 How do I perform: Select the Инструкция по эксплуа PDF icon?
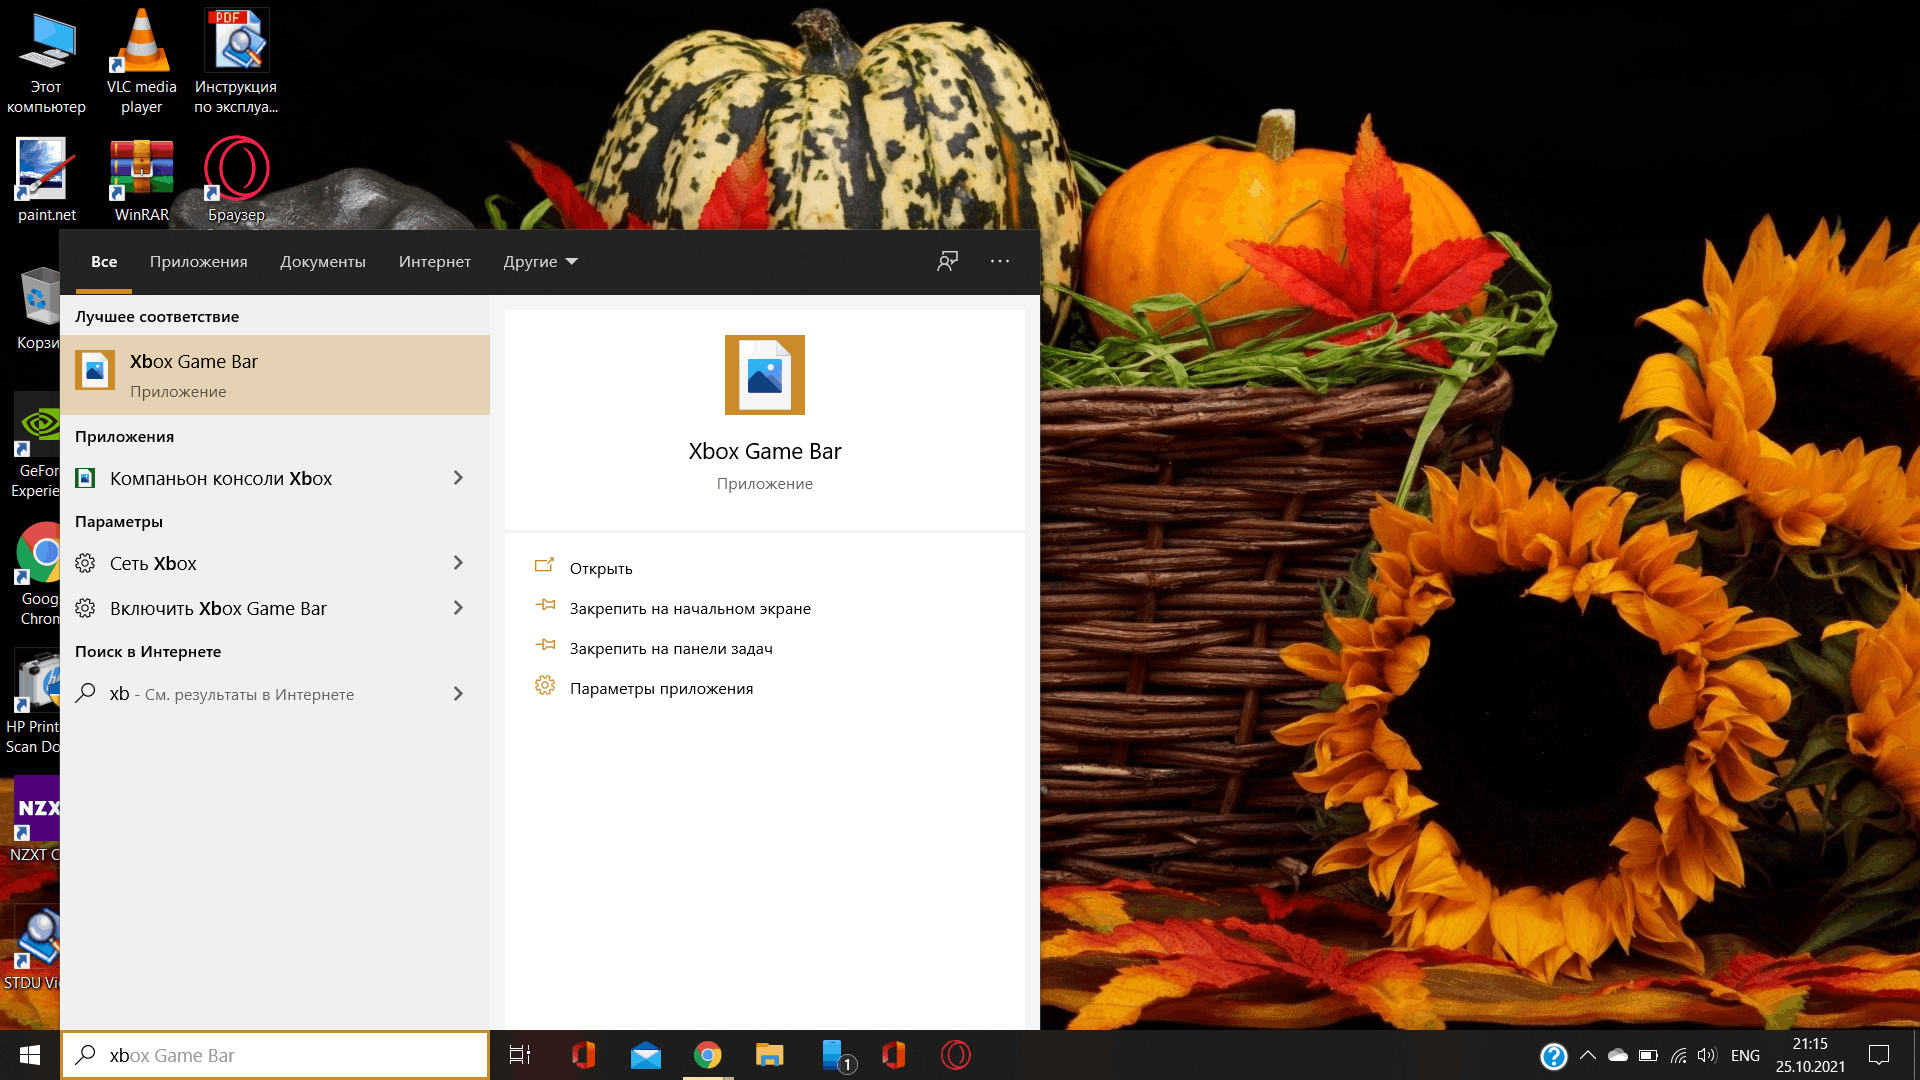point(236,62)
